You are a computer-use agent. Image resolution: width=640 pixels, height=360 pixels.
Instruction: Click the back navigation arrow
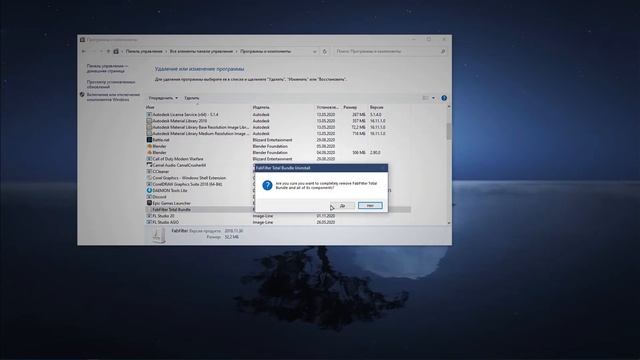(x=84, y=51)
